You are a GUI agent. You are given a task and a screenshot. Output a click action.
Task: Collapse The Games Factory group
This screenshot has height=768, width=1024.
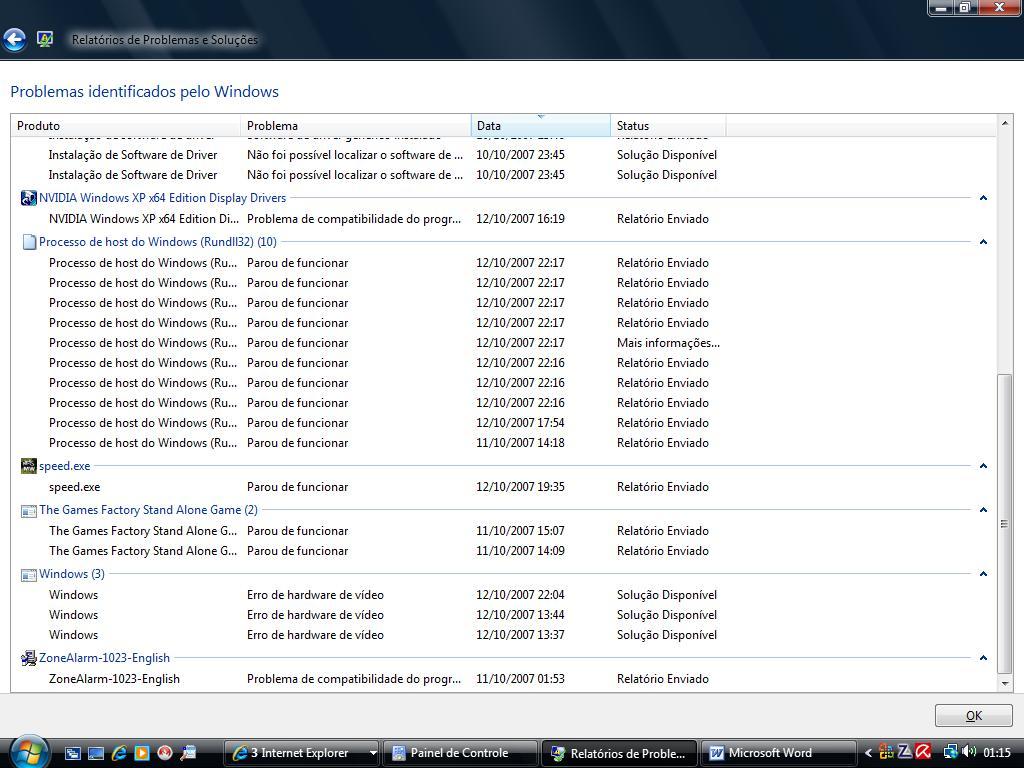(x=983, y=510)
